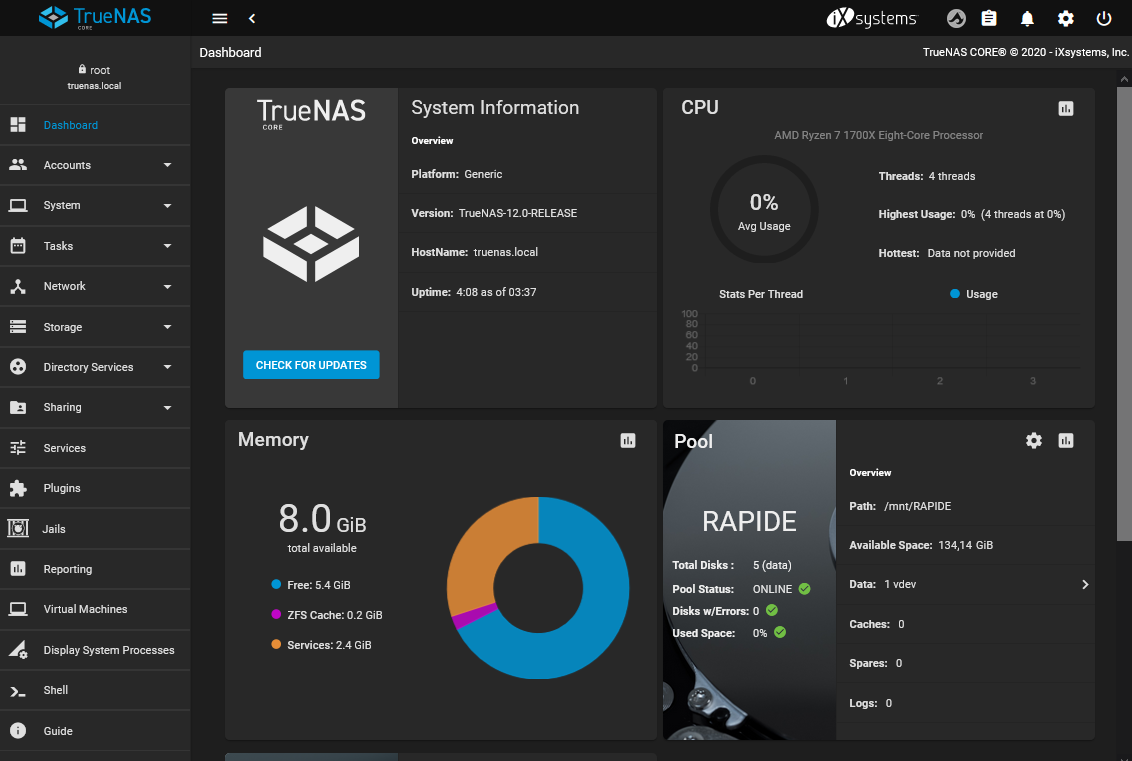Click CHECK FOR UPDATES button
The height and width of the screenshot is (761, 1132).
pyautogui.click(x=311, y=365)
